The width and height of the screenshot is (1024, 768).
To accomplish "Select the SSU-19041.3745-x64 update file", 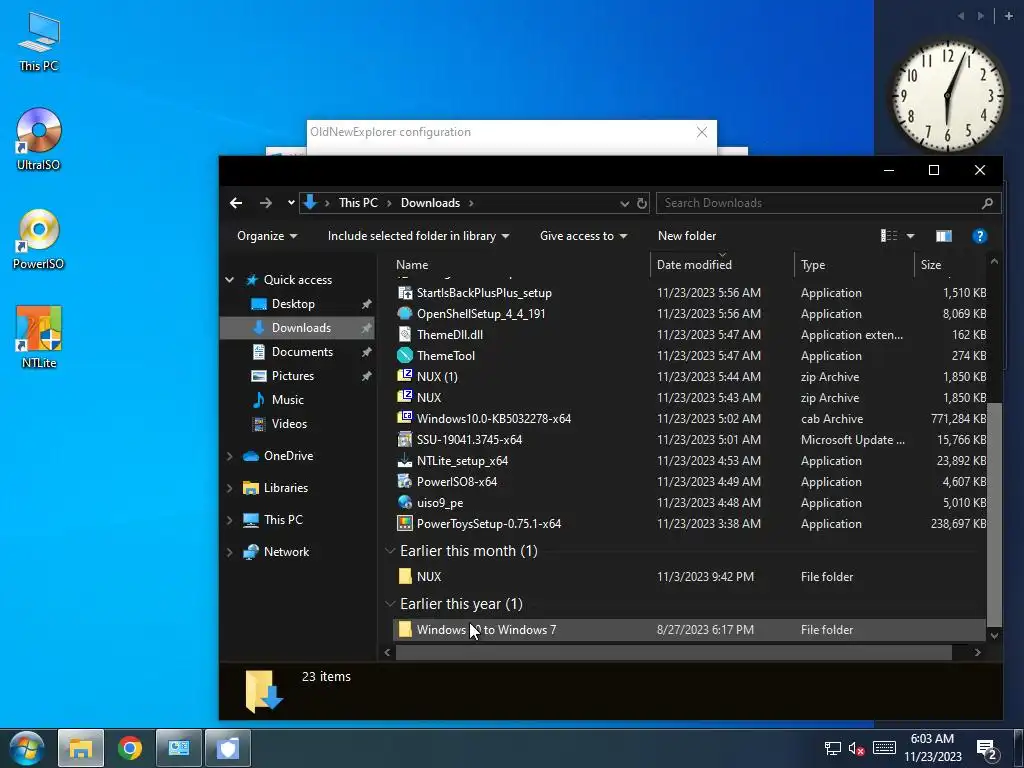I will tap(469, 440).
